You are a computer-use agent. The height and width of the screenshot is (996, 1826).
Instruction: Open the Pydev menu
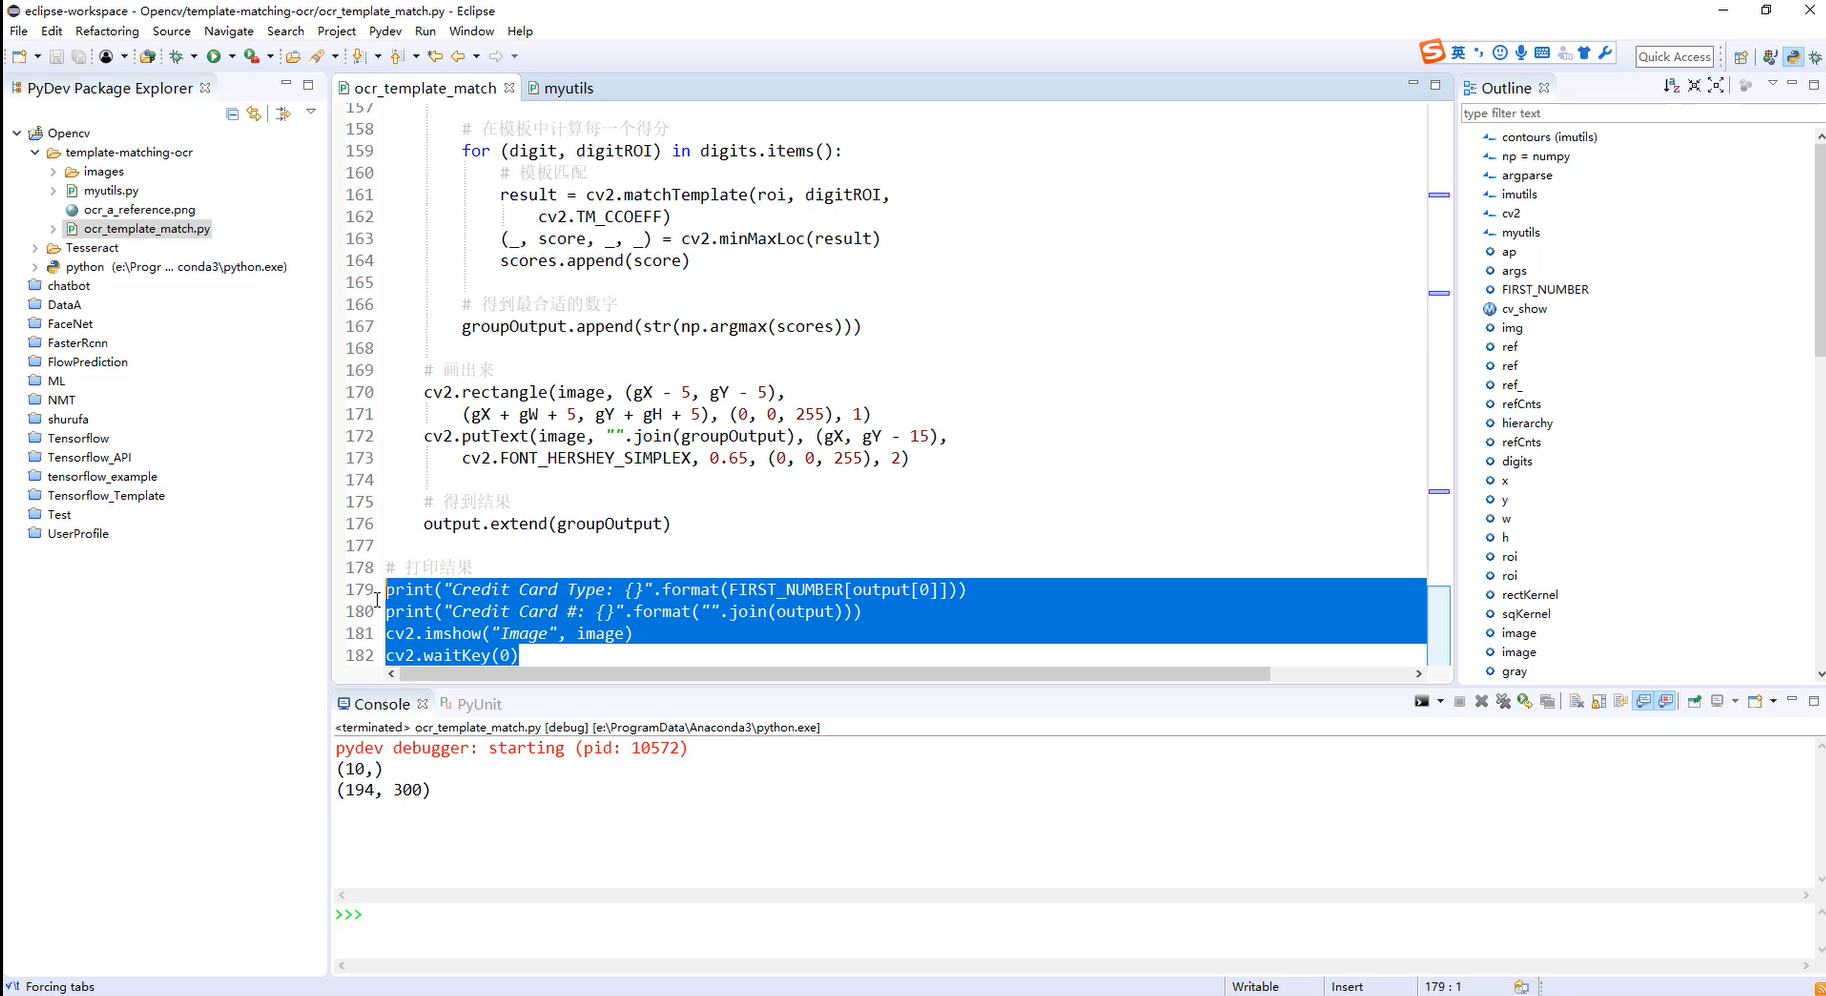point(385,31)
